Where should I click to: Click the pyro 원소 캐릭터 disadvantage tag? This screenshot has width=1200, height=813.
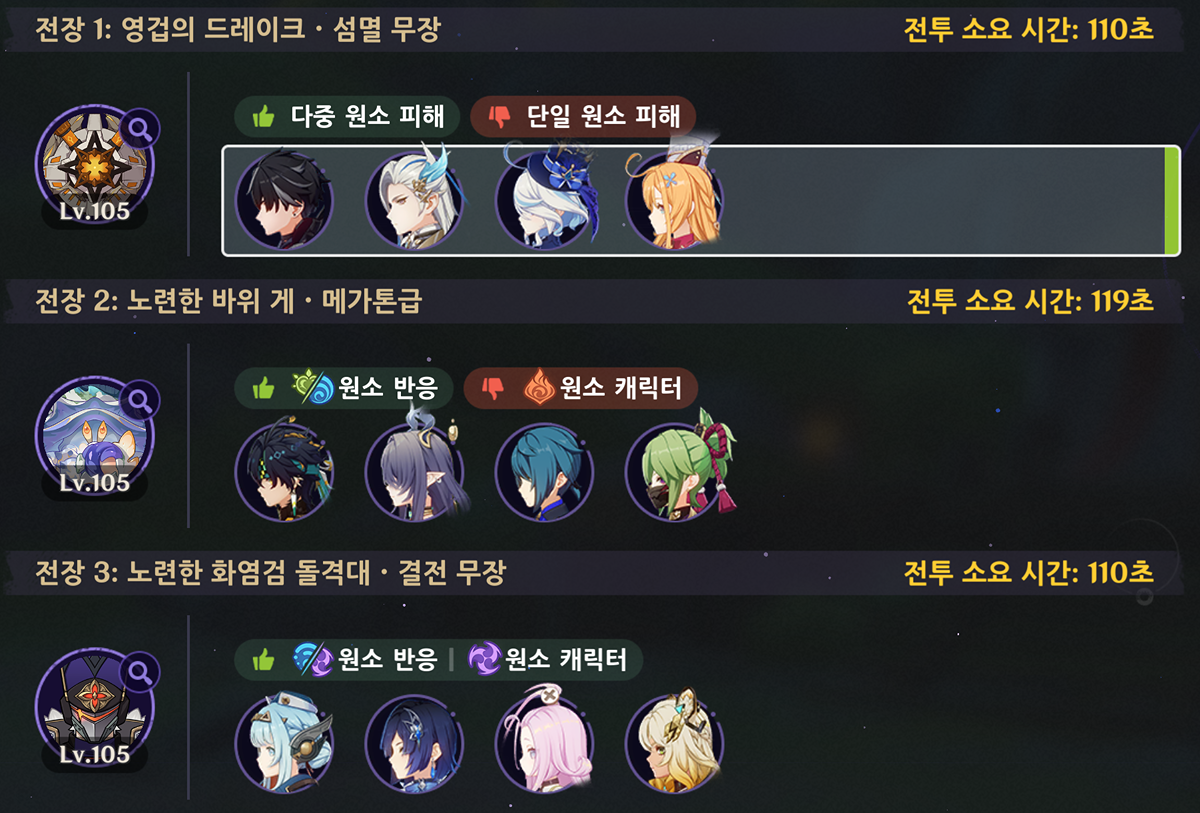[x=581, y=388]
